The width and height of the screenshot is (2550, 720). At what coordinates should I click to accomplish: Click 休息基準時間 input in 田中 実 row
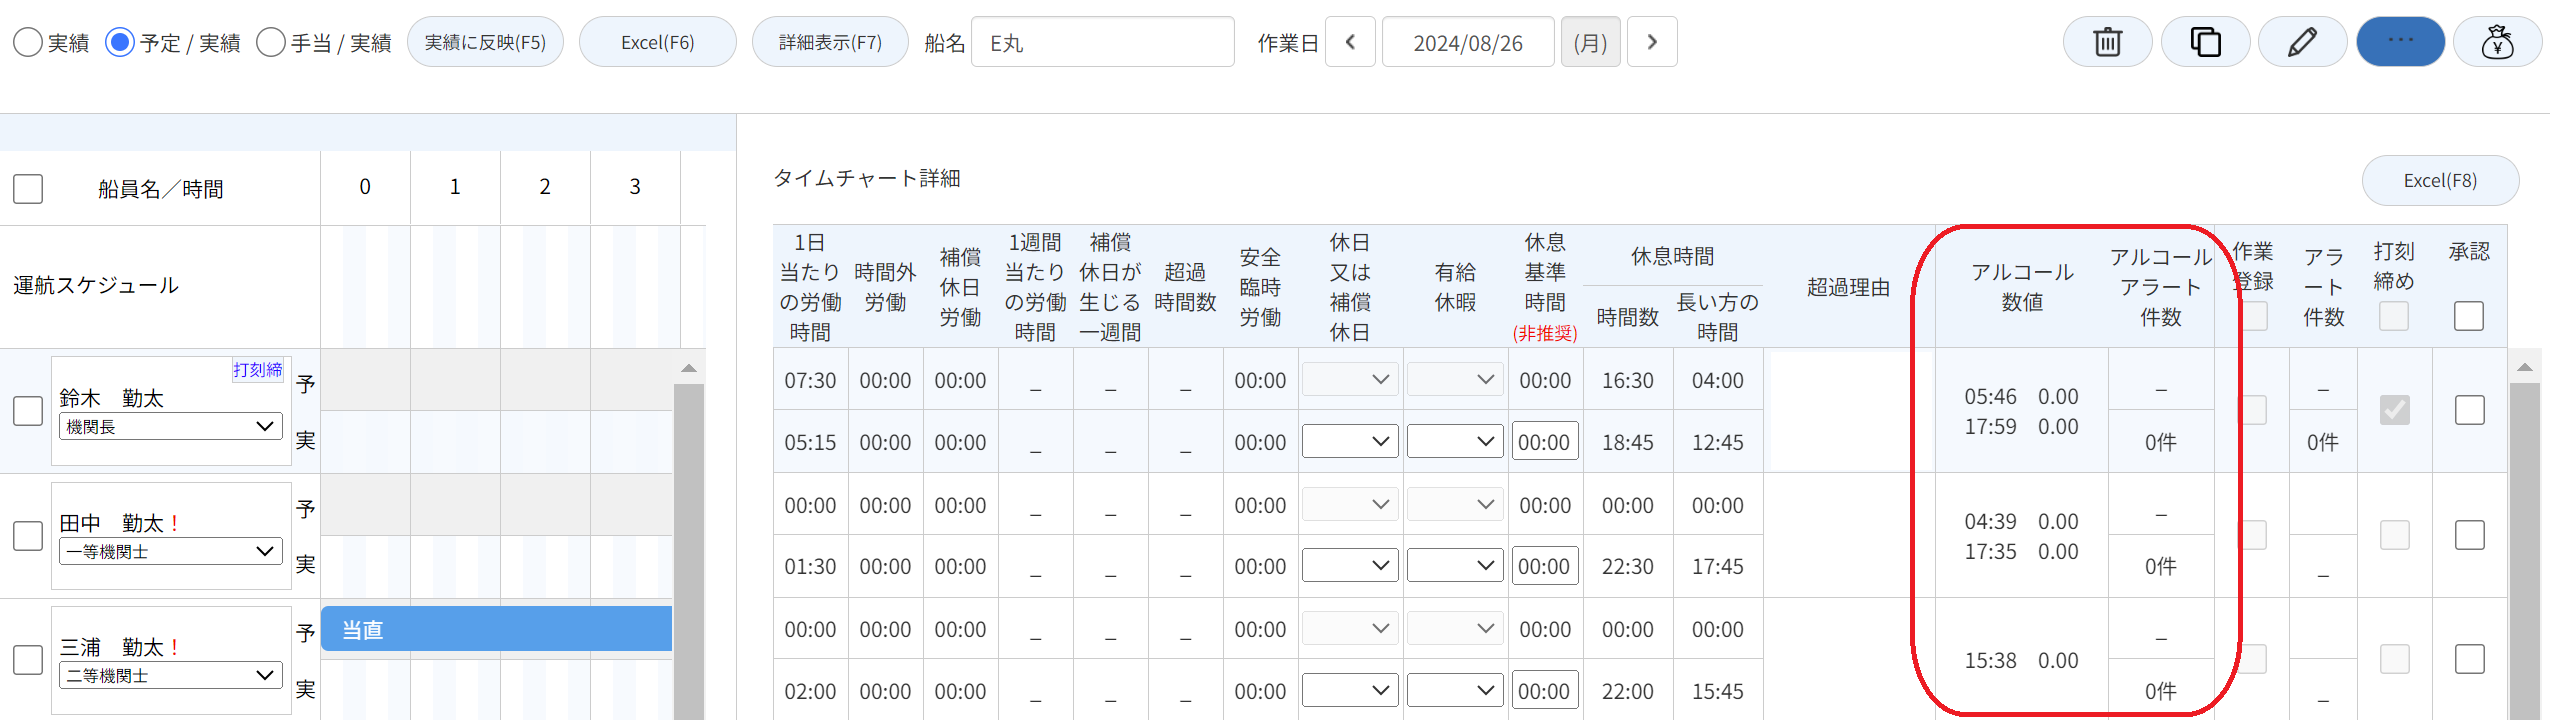point(1545,566)
